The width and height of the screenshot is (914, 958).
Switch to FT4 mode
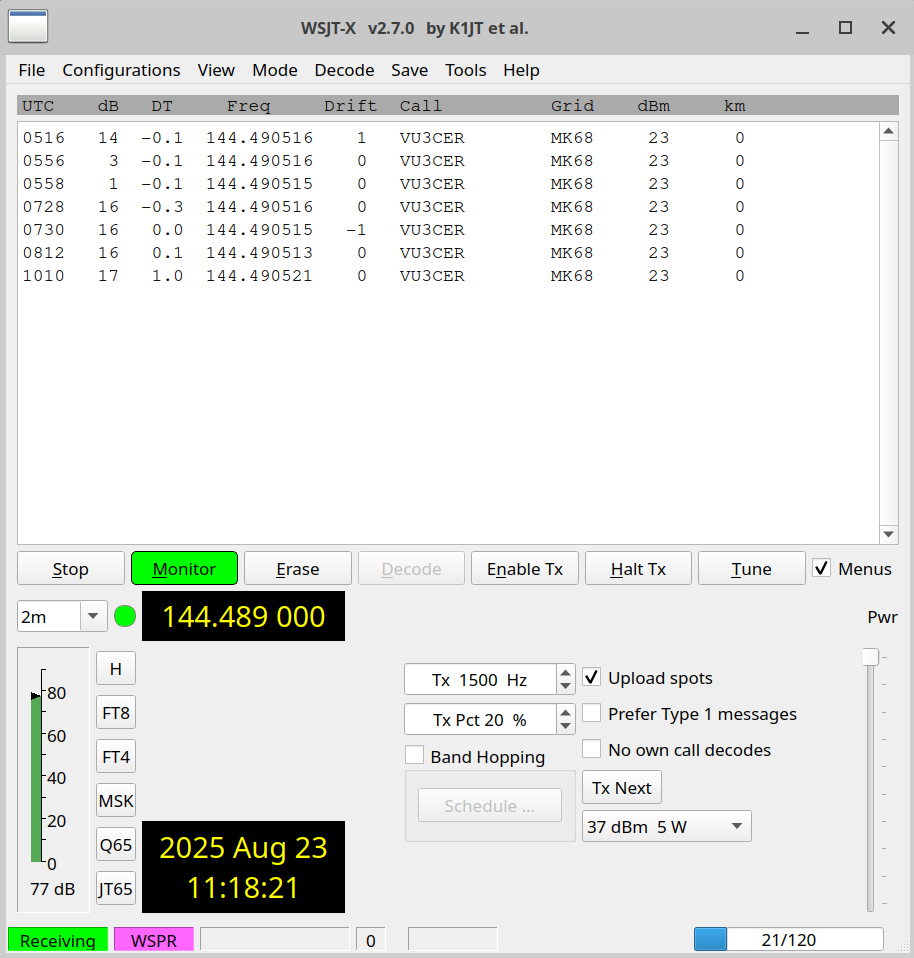click(115, 756)
